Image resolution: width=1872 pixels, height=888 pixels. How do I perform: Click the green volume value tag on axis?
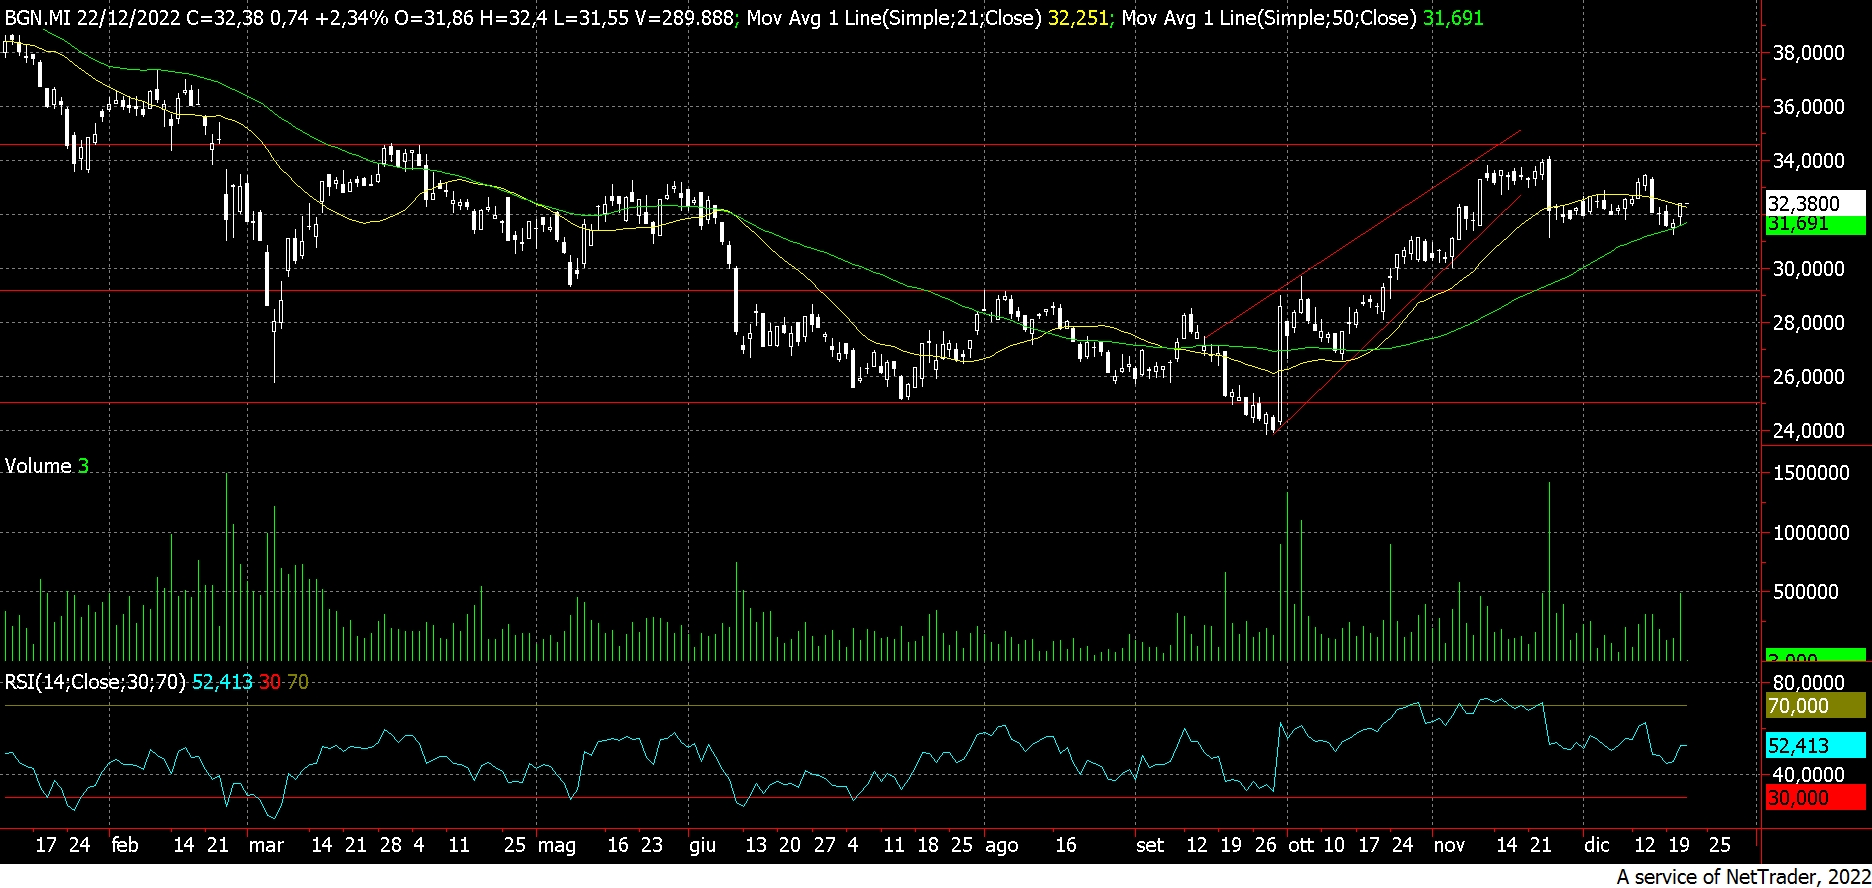coord(1815,656)
